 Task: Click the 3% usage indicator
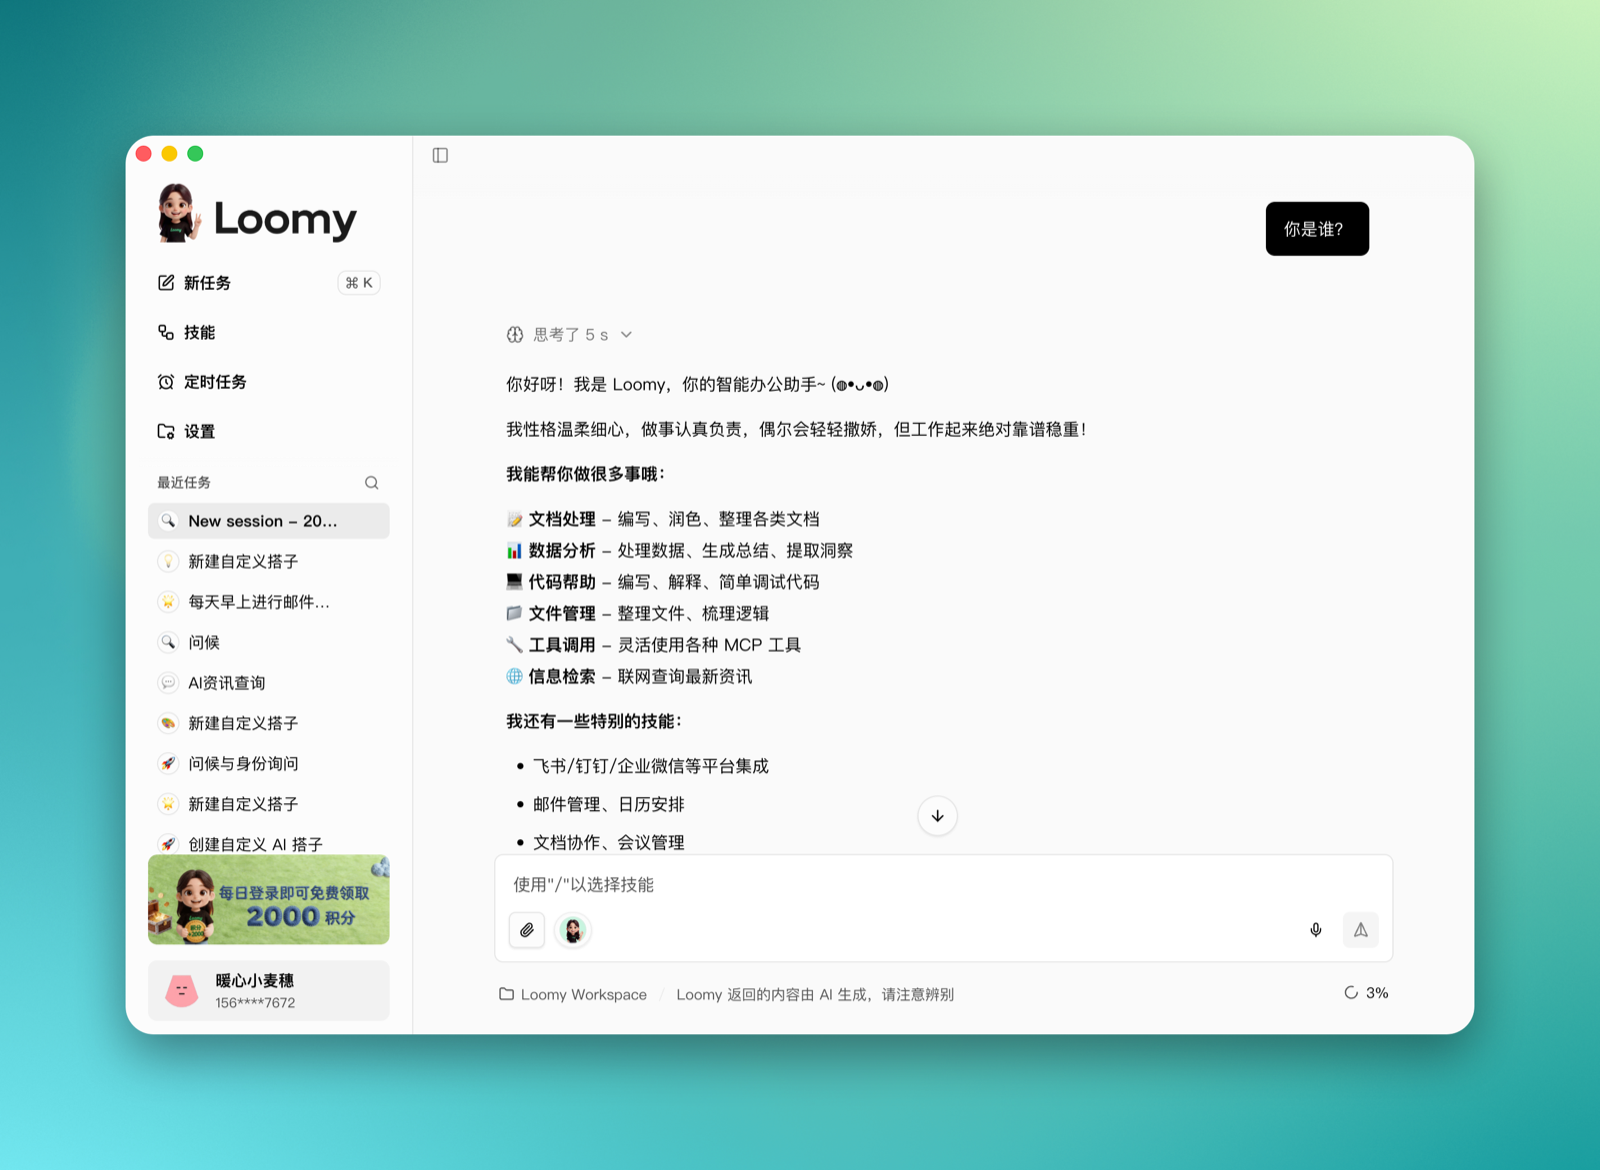[x=1366, y=993]
